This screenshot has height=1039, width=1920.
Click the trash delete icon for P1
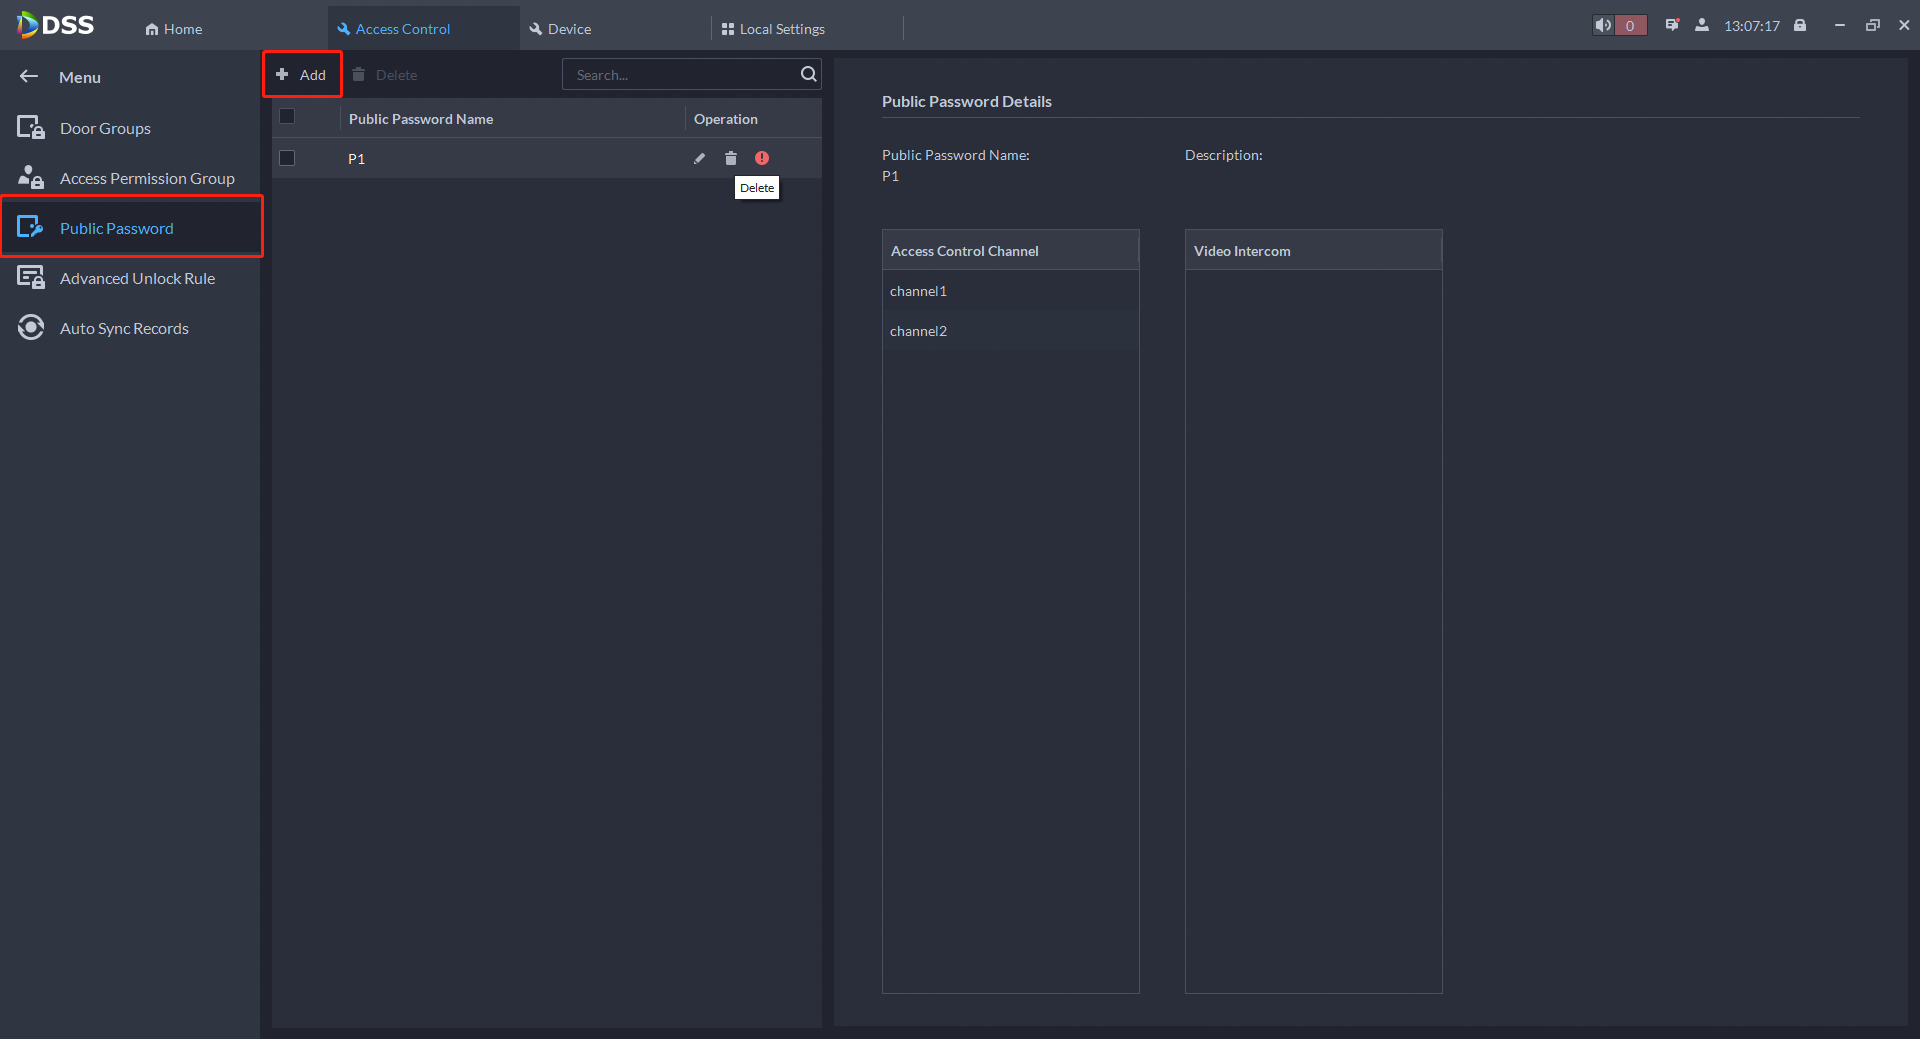[731, 158]
